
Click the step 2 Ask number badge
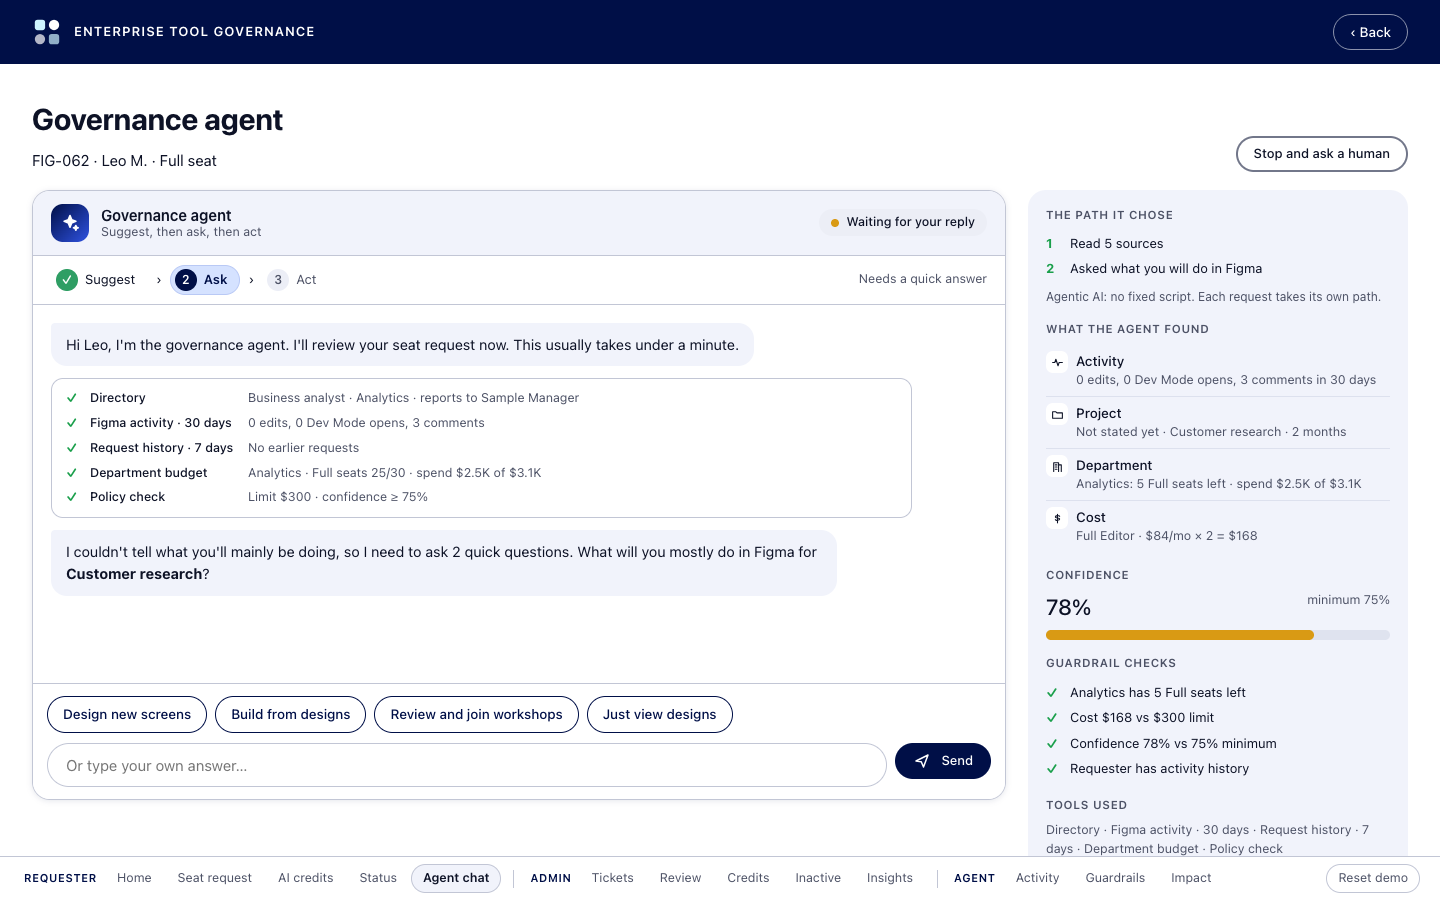(186, 280)
